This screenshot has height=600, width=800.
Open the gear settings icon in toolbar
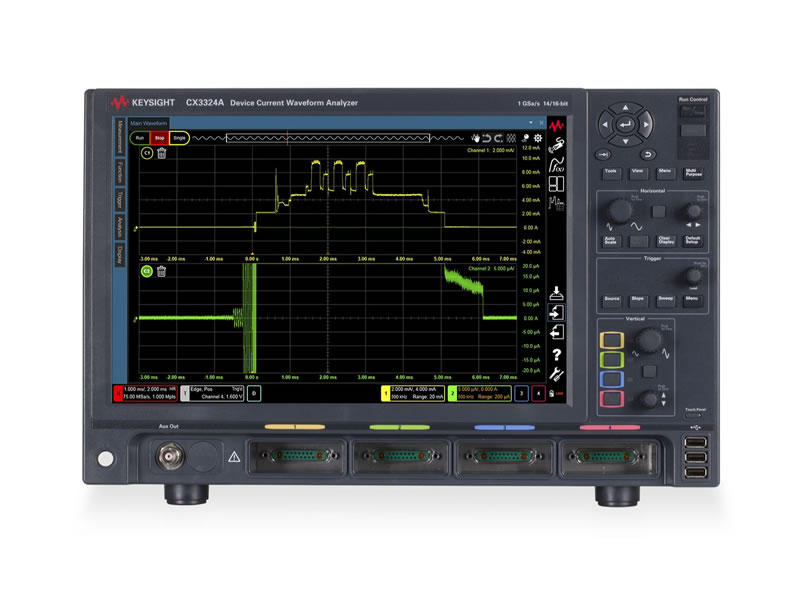tap(538, 138)
